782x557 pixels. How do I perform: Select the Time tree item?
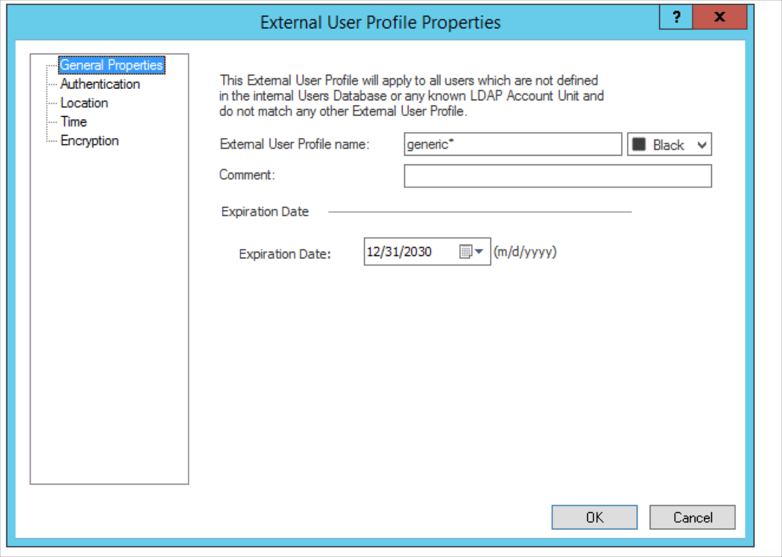tap(73, 122)
